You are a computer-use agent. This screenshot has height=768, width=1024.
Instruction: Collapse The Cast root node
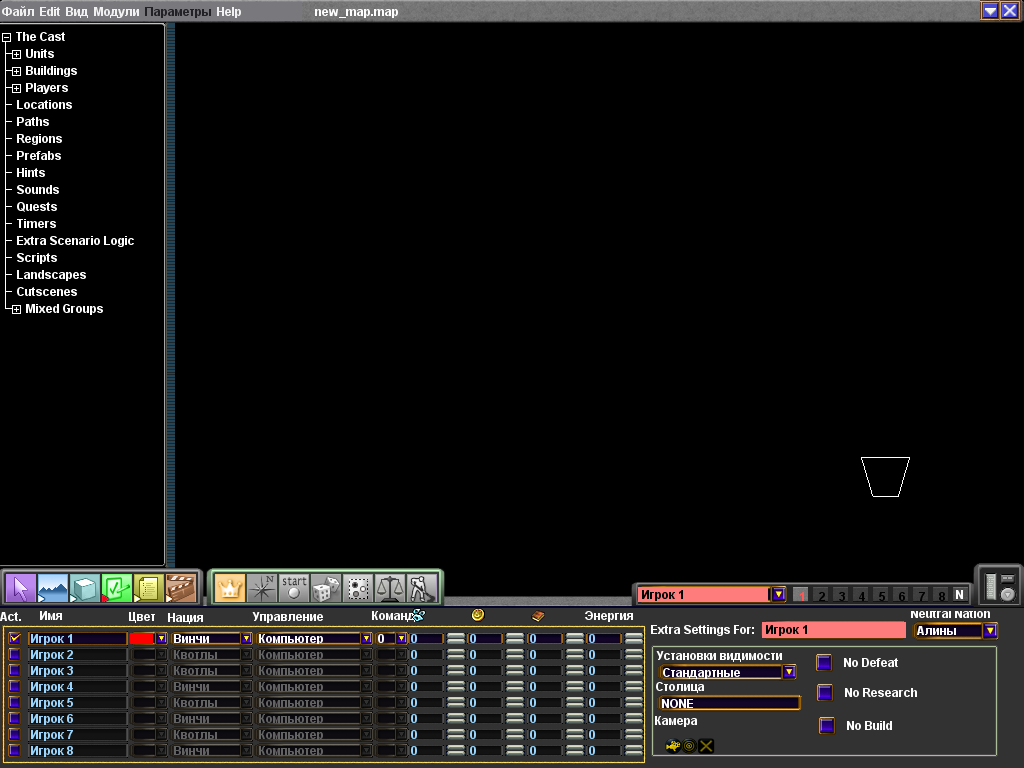point(7,38)
